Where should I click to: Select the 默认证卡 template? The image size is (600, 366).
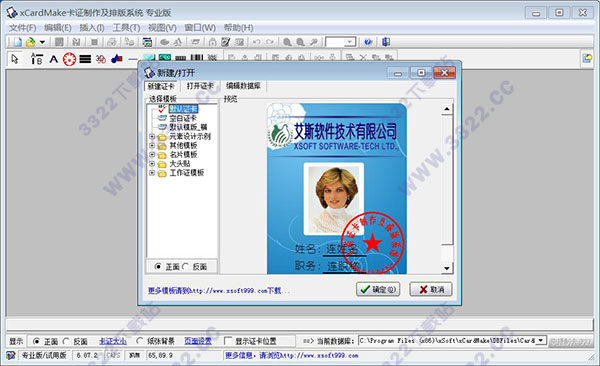[x=183, y=109]
